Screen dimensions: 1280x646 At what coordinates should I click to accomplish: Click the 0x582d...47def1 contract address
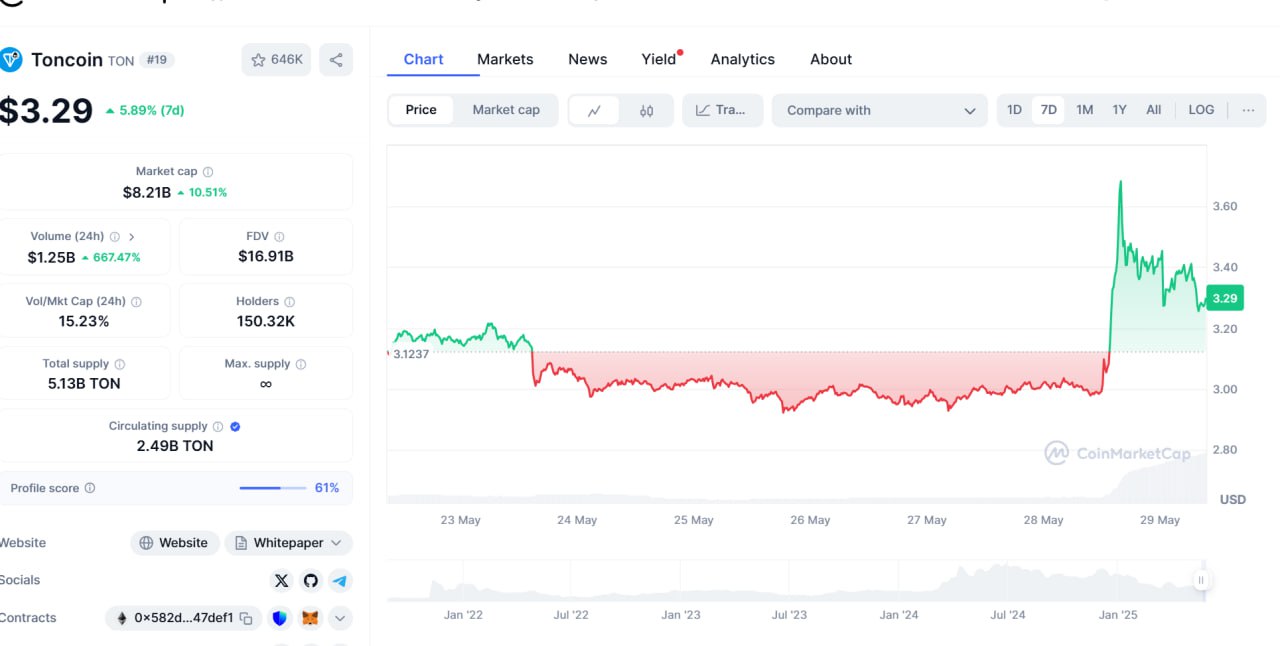(184, 619)
